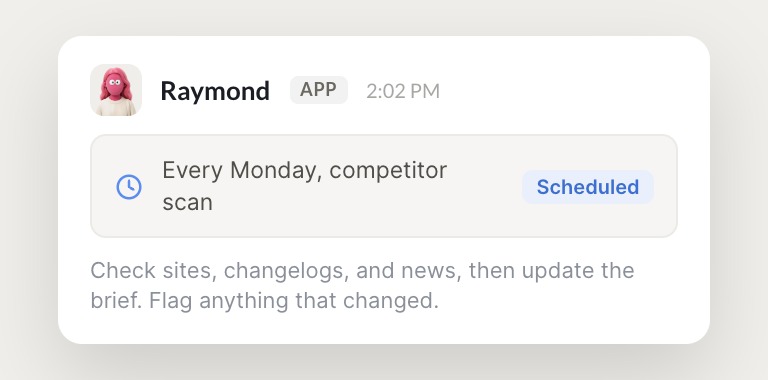Image resolution: width=768 pixels, height=380 pixels.
Task: Click the APP badge beside Raymond
Action: (x=319, y=90)
